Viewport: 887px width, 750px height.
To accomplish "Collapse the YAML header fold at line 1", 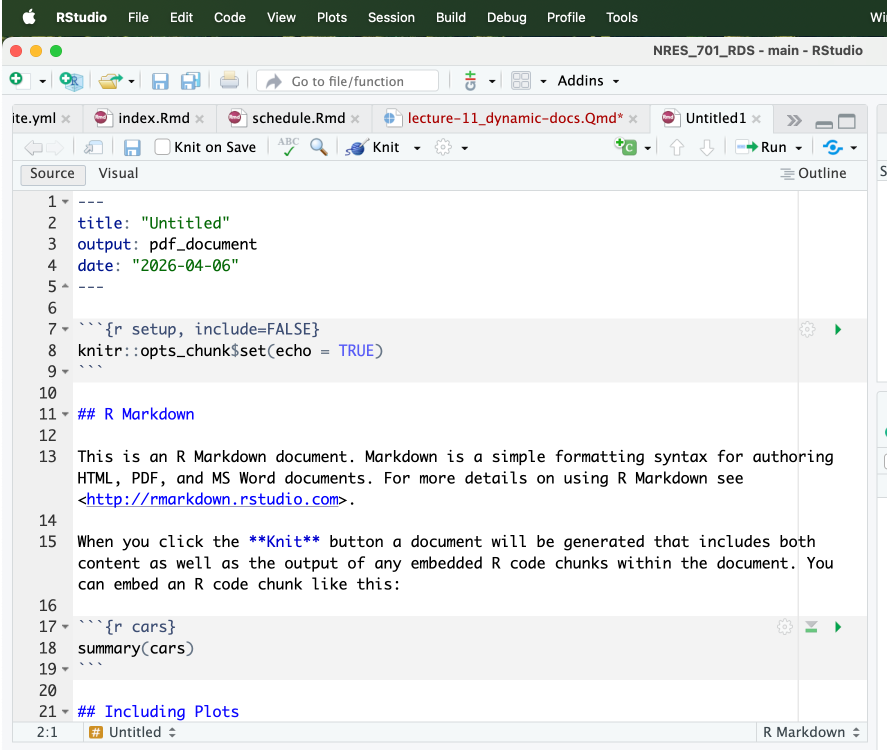I will point(65,202).
